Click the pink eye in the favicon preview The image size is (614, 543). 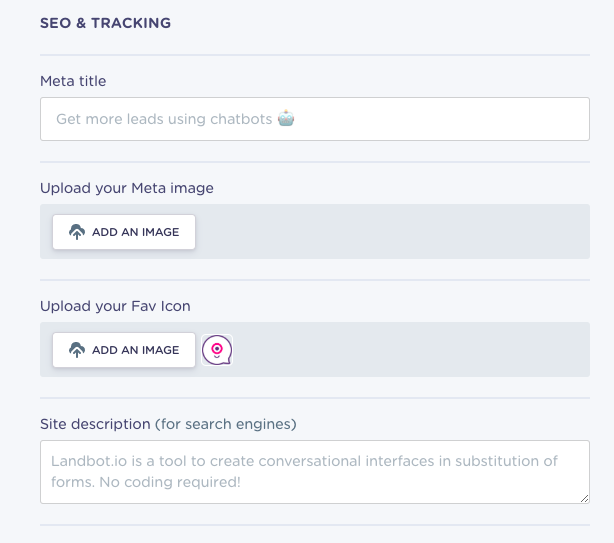[x=217, y=348]
